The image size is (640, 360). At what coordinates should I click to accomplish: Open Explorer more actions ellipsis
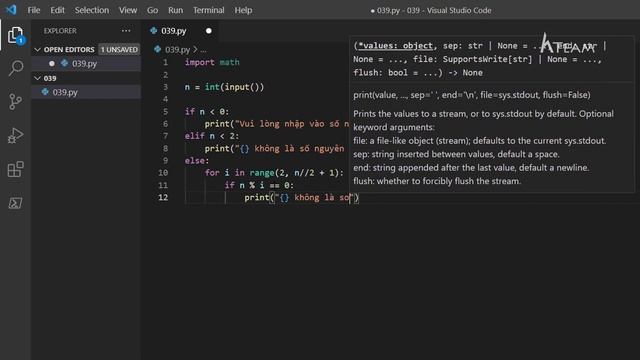(126, 31)
